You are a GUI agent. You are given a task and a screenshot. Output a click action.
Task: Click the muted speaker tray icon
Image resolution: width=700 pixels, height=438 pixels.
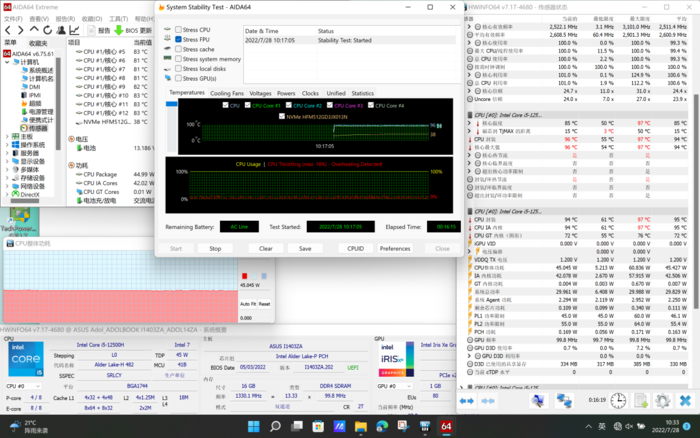tap(629, 426)
